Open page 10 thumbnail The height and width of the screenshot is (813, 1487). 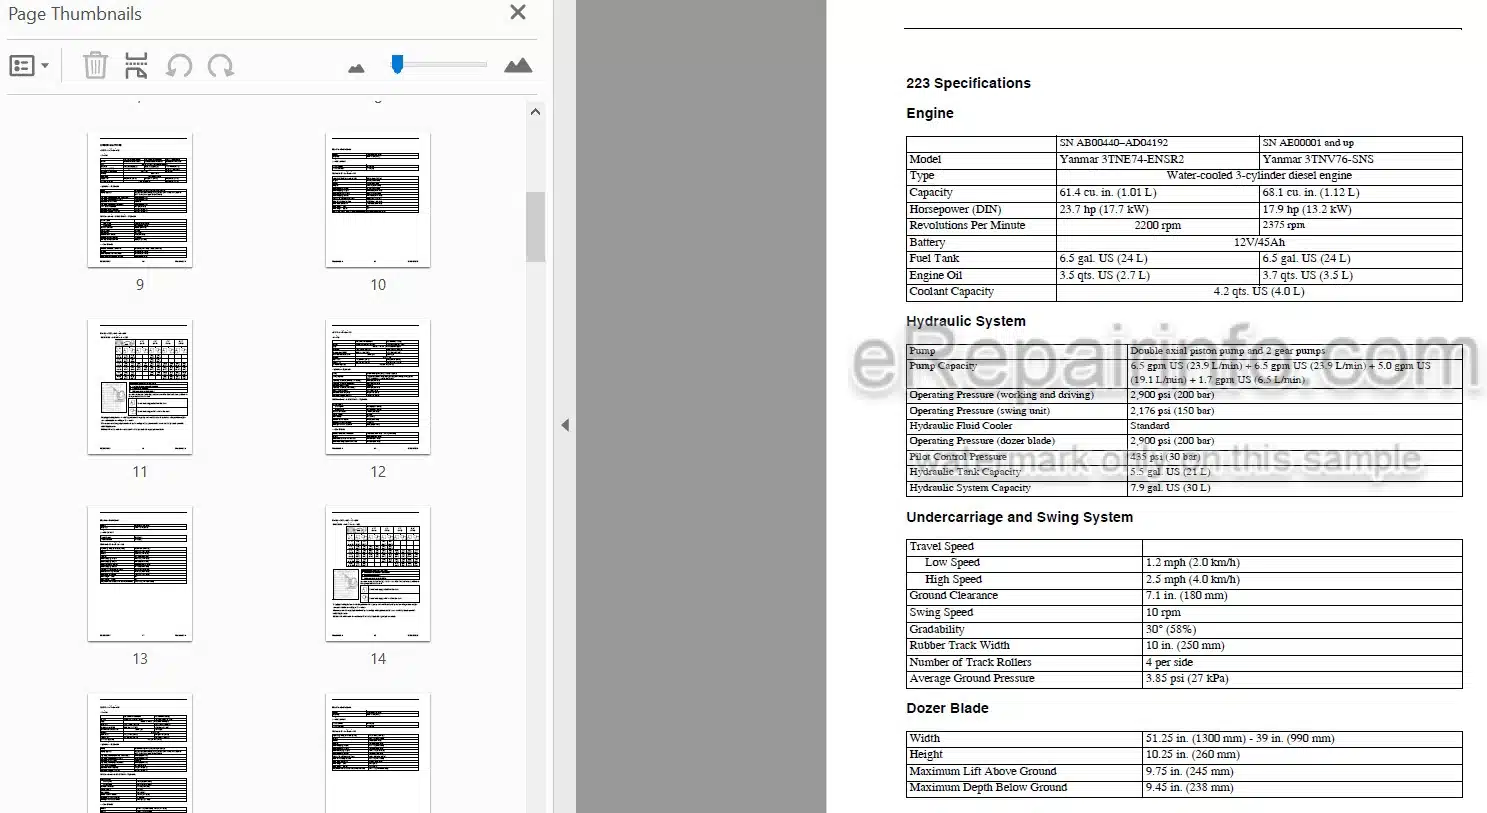(x=378, y=200)
